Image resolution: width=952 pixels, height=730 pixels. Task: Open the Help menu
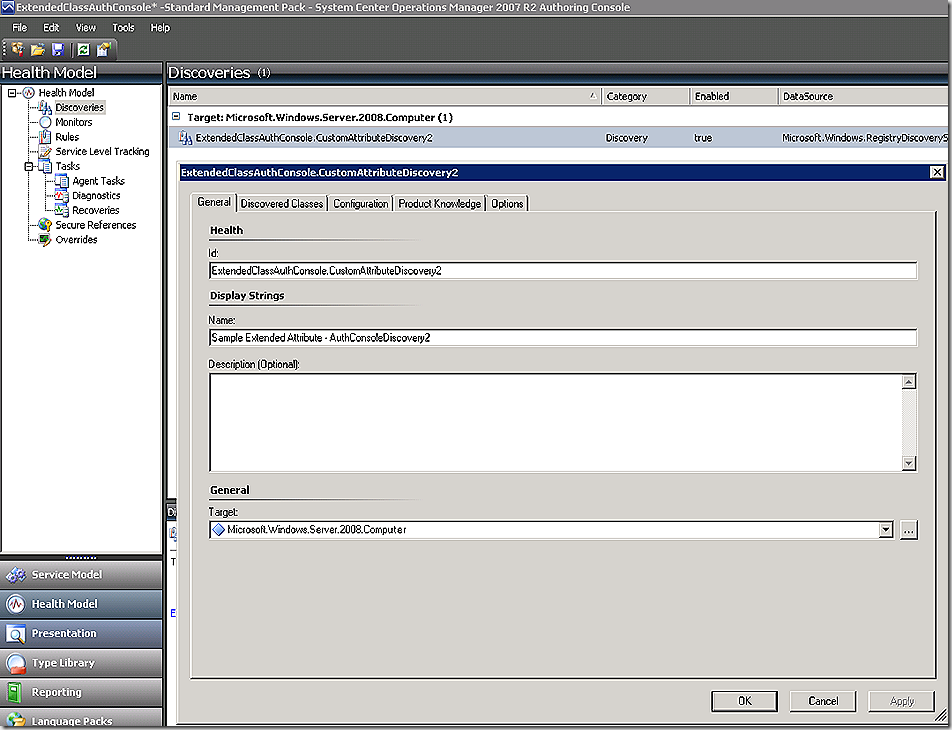160,28
